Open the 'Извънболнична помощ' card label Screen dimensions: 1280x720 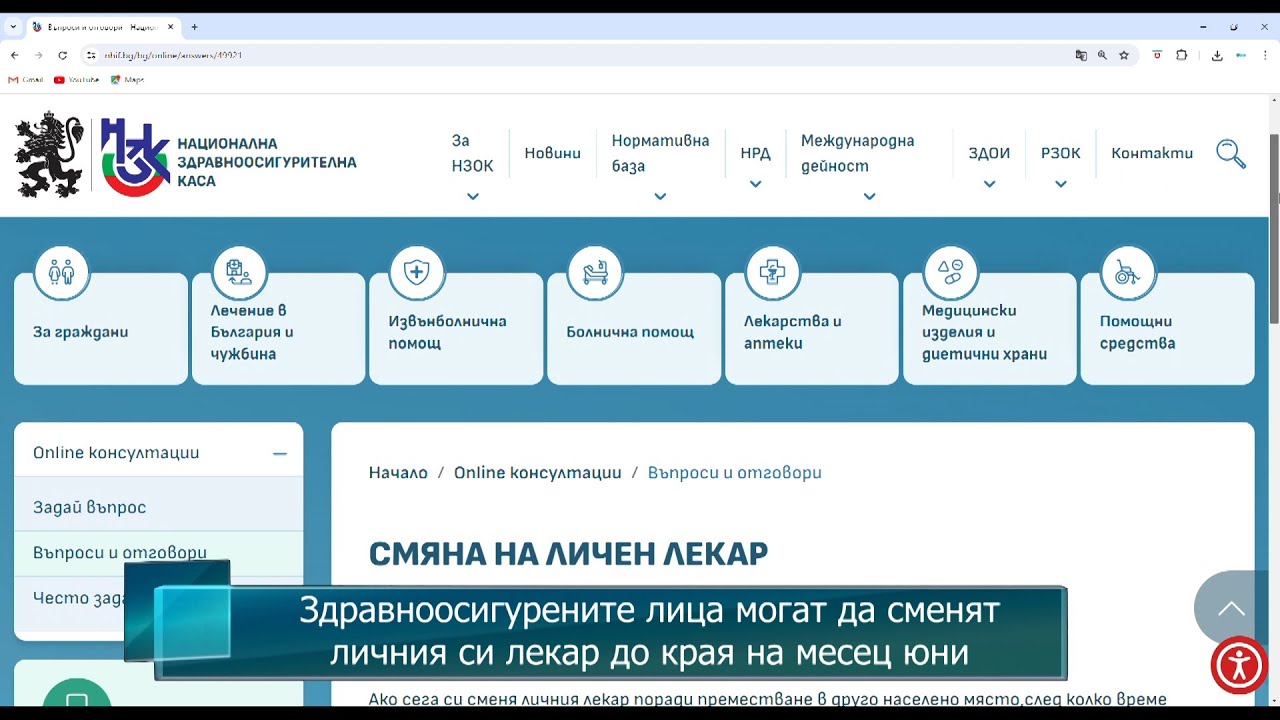(x=447, y=332)
